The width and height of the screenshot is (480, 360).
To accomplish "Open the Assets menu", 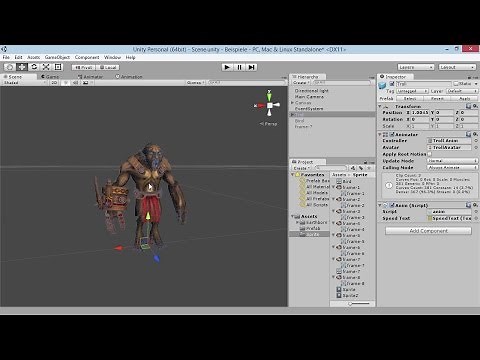I will (34, 57).
